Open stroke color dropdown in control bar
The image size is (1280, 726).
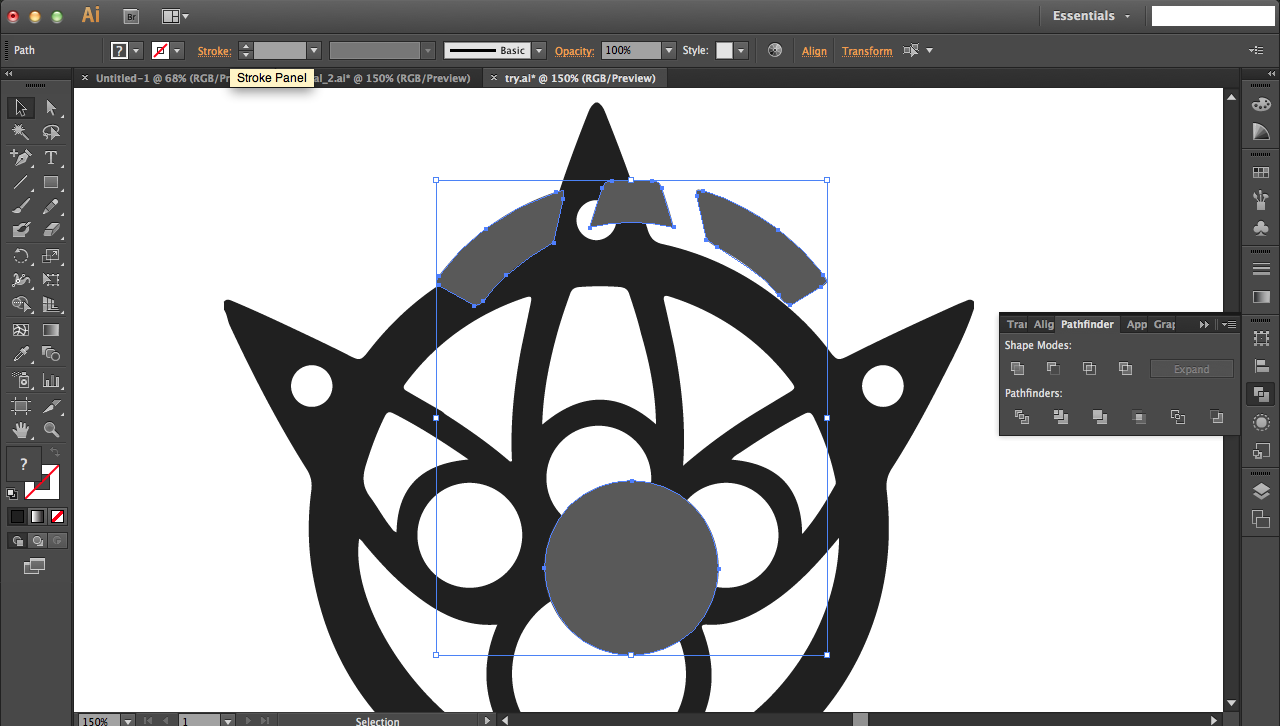[x=177, y=50]
